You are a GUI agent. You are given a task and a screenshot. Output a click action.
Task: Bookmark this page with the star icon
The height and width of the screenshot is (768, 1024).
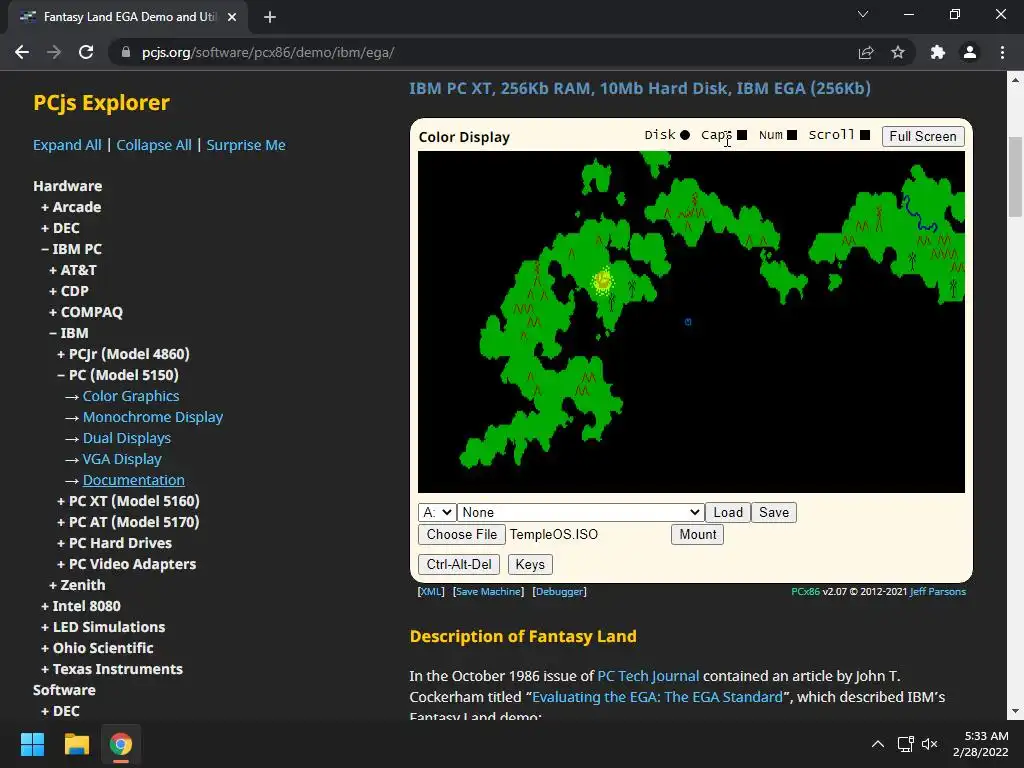click(898, 52)
